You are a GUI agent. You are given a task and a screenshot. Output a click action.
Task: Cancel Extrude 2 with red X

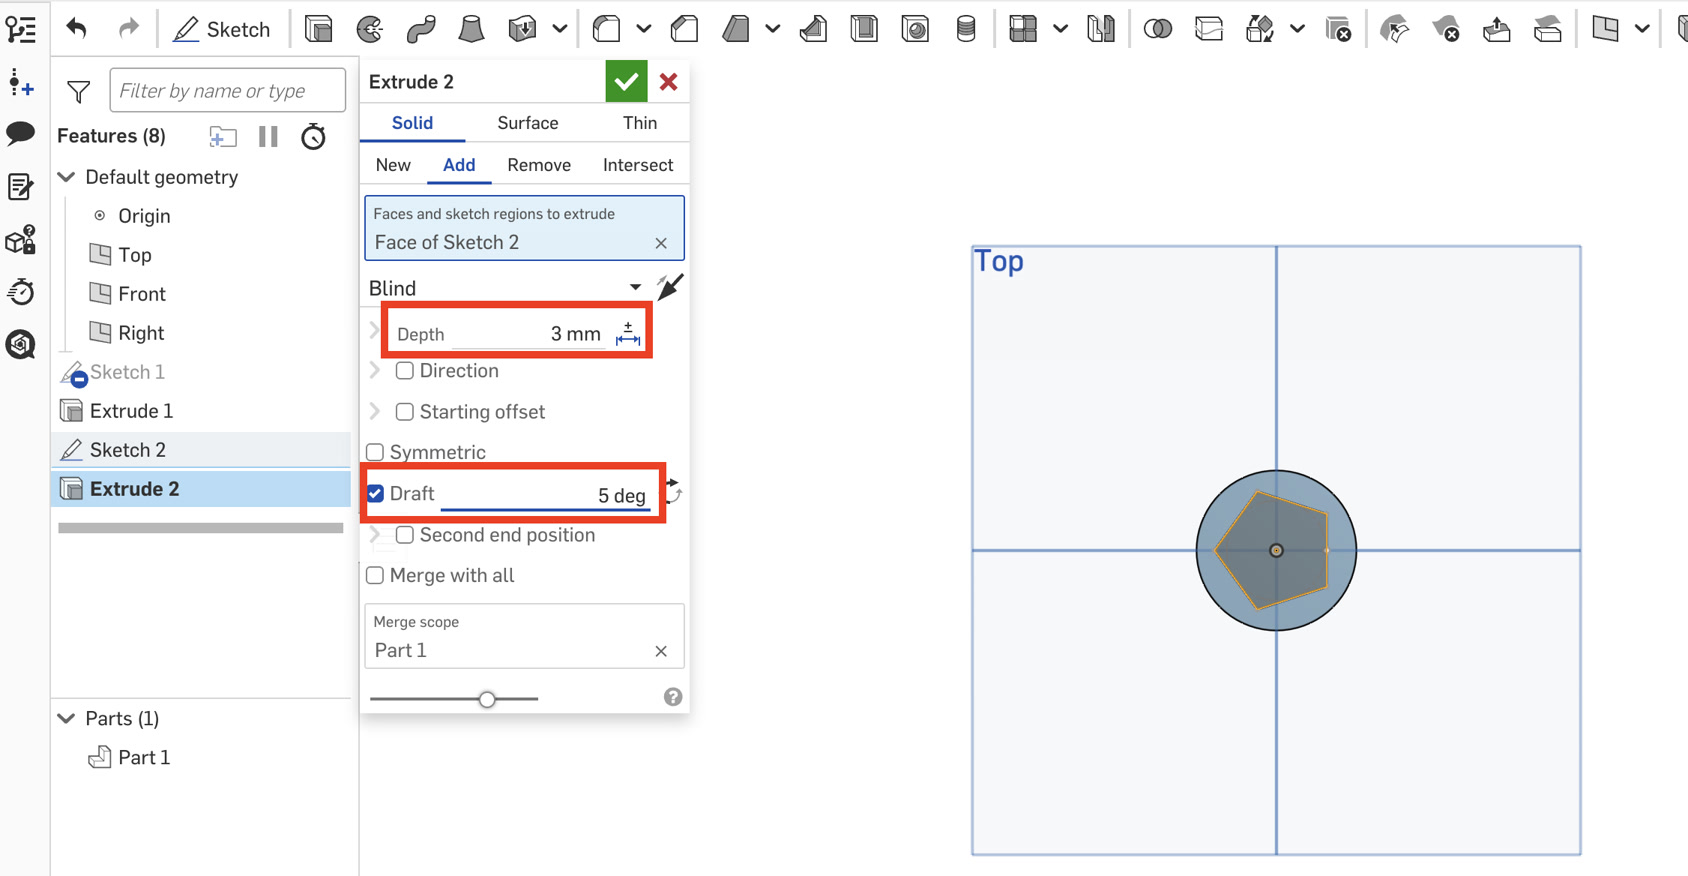pos(669,82)
